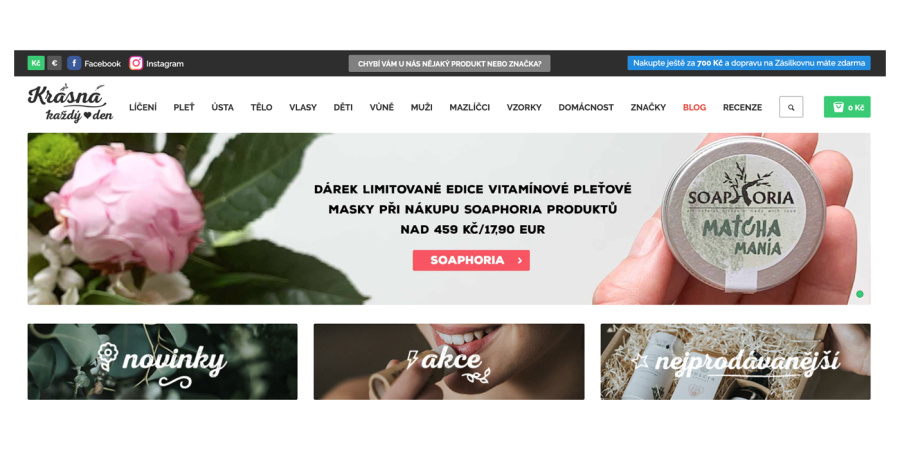Open the novinky category tile

point(162,362)
